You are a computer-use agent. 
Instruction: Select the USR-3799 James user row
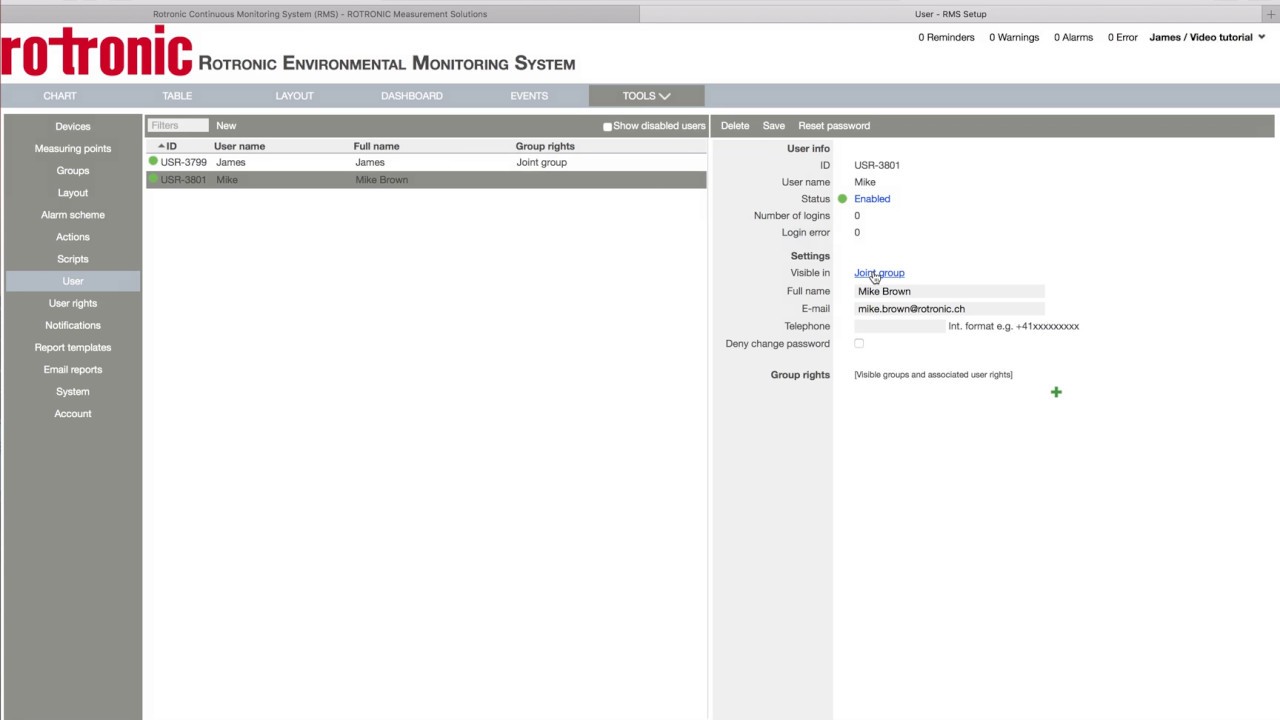point(426,162)
